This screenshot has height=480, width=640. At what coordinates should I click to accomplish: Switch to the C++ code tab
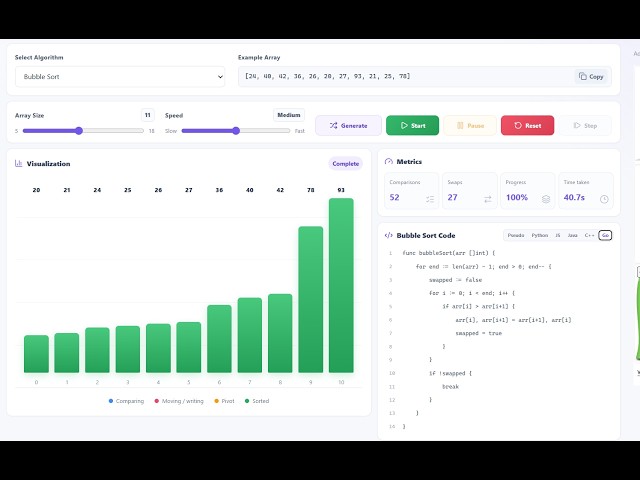[x=589, y=236]
